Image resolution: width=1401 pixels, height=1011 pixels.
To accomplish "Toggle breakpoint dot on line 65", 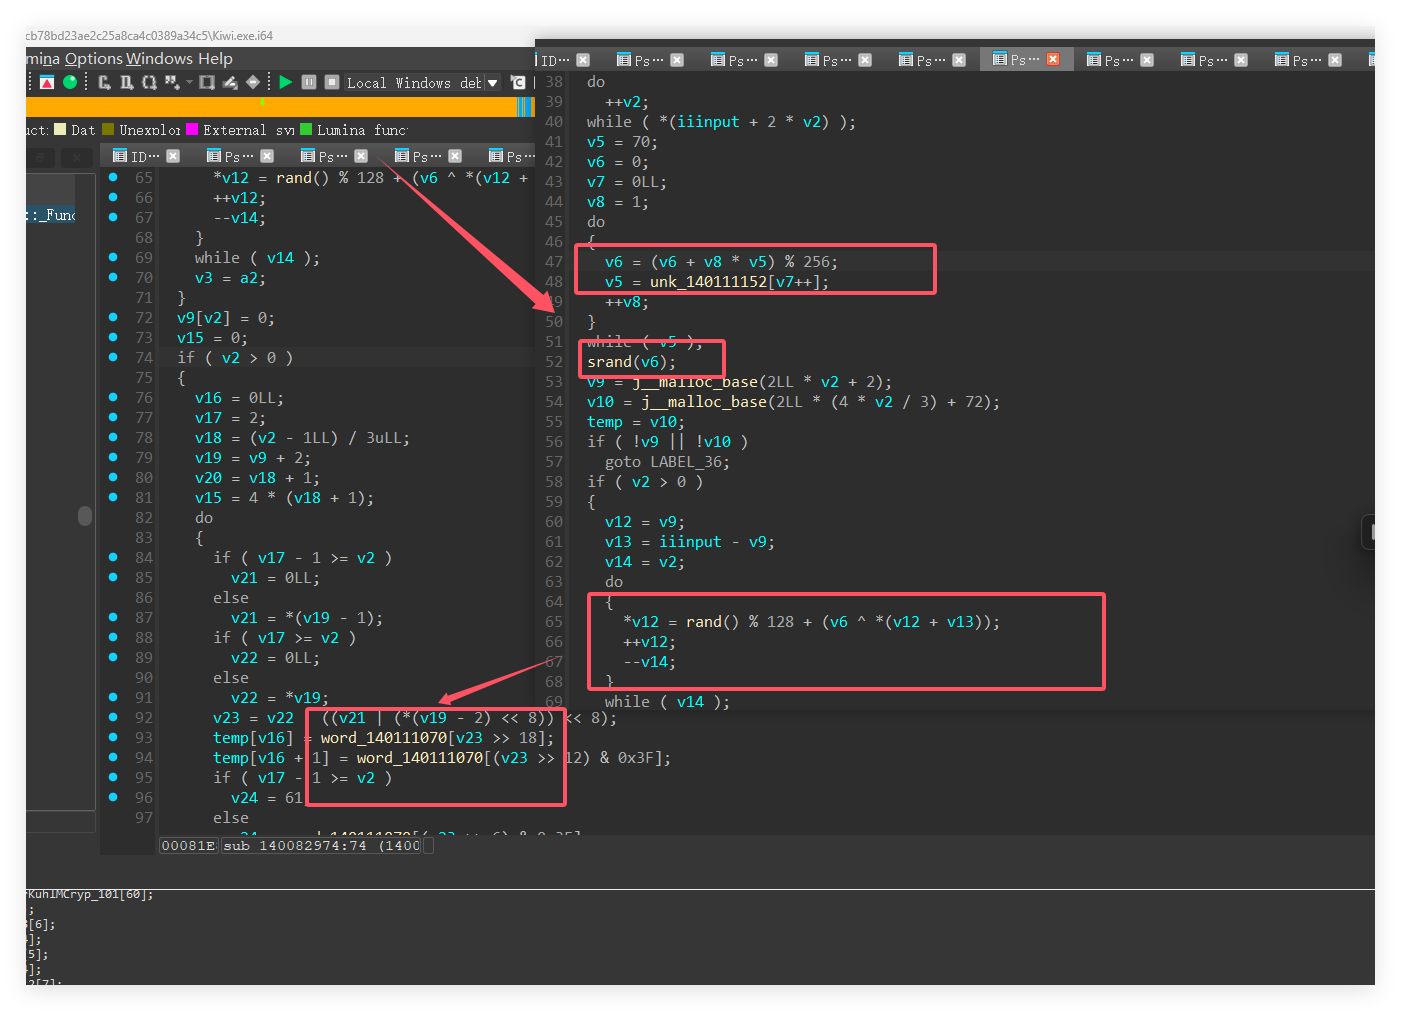I will [113, 177].
